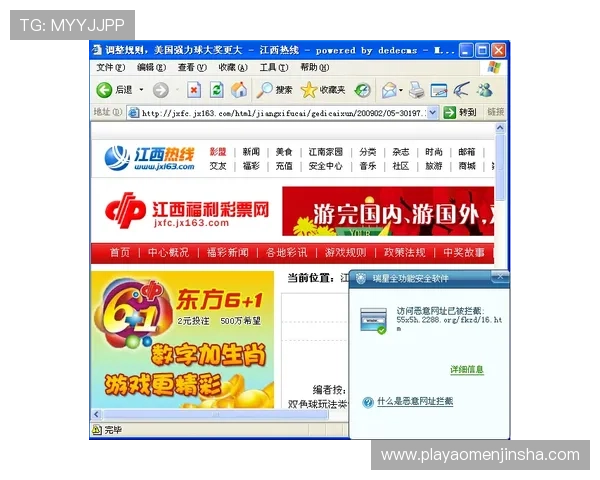The width and height of the screenshot is (600, 480).
Task: Select the 政策法规 navigation tab
Action: (x=405, y=253)
